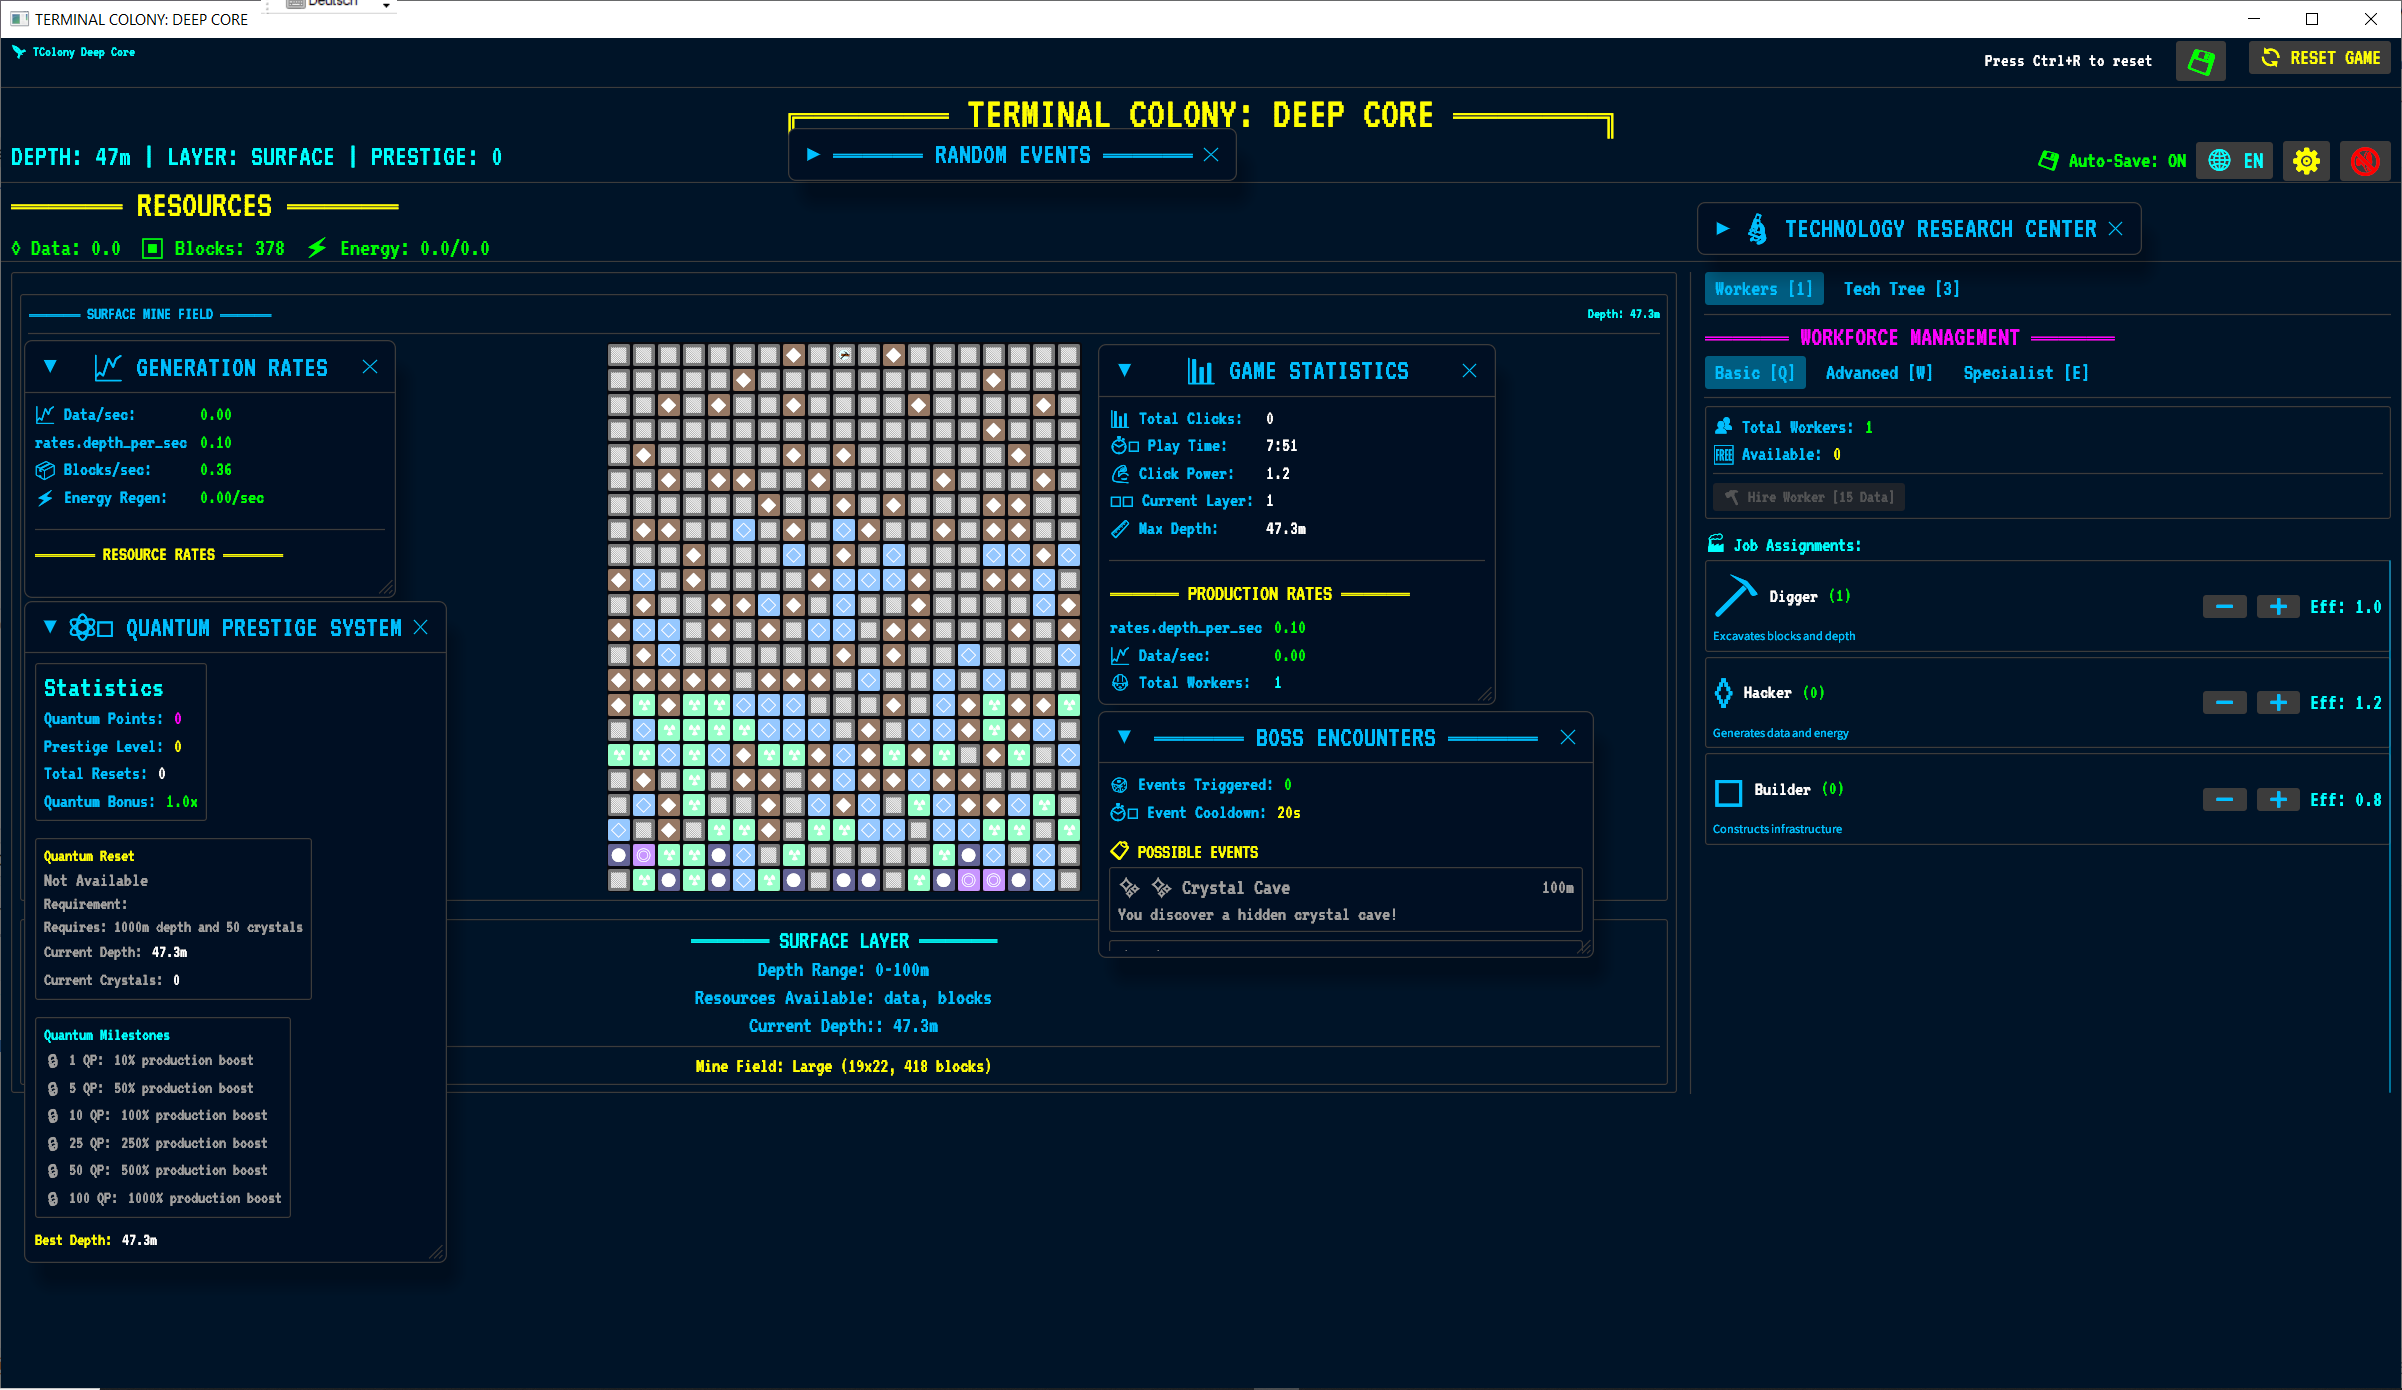
Task: Open the yellow gear settings icon
Action: click(2306, 161)
